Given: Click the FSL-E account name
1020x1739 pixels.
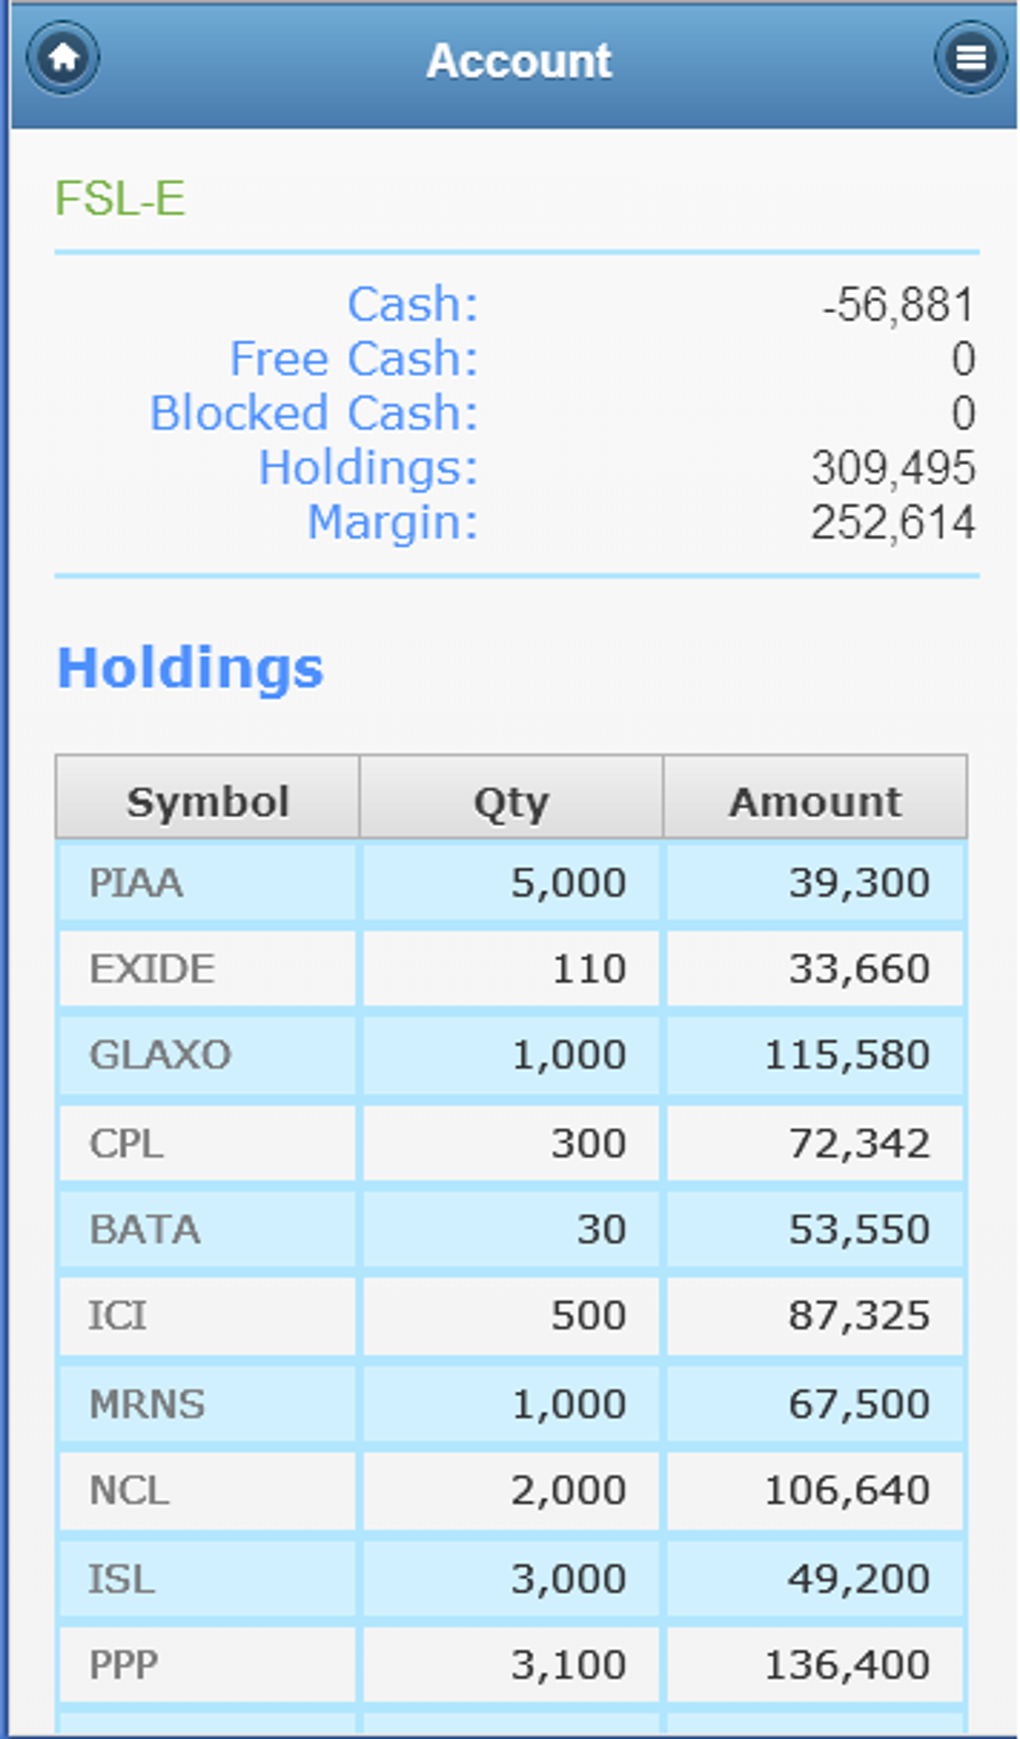Looking at the screenshot, I should tap(120, 198).
